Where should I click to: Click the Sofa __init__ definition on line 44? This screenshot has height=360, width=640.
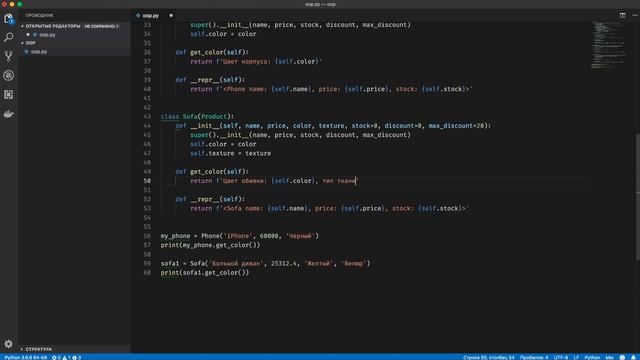[333, 126]
